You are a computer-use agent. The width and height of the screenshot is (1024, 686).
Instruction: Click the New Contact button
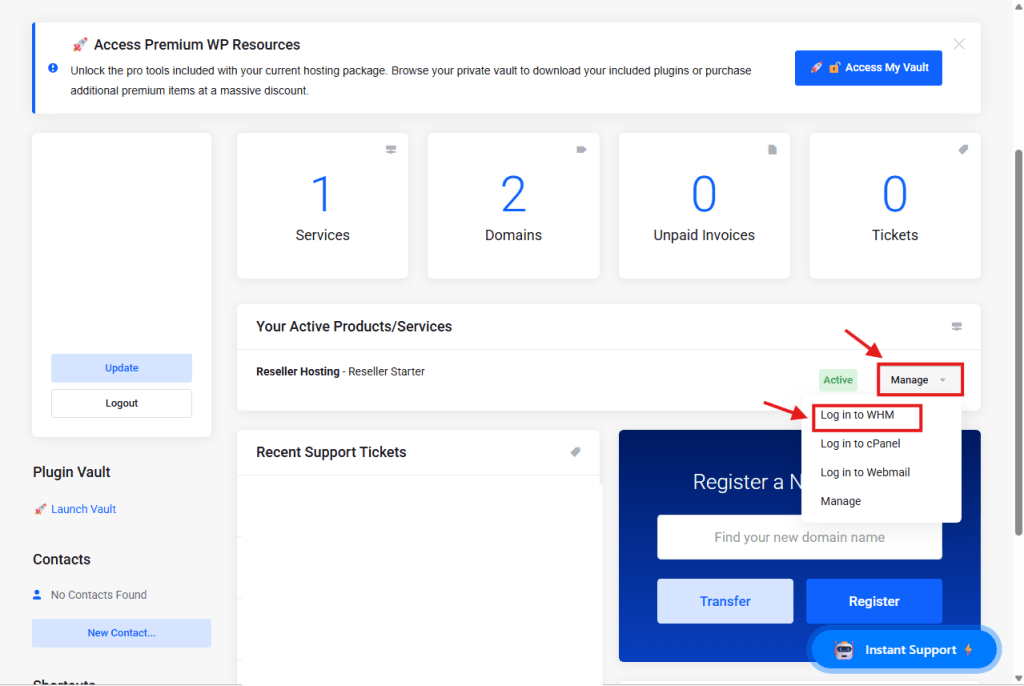122,633
